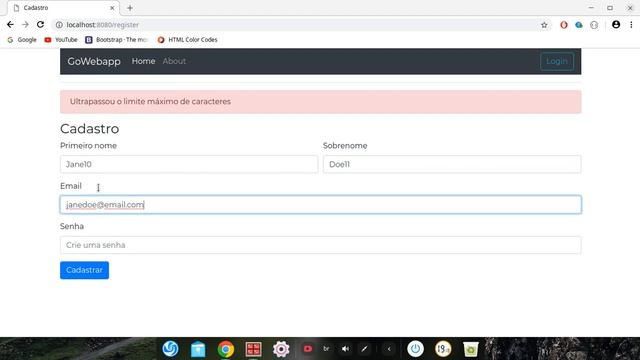
Task: Open the red Opera extension icon
Action: pos(564,25)
